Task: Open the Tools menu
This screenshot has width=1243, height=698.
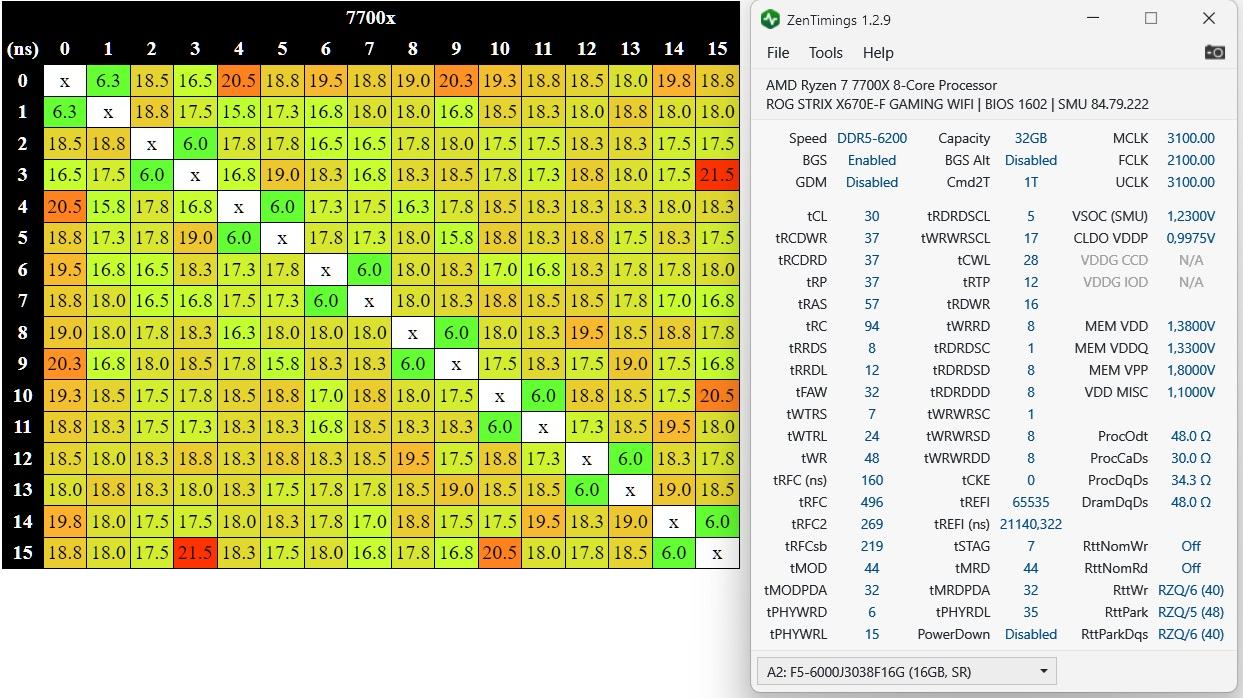Action: click(826, 53)
